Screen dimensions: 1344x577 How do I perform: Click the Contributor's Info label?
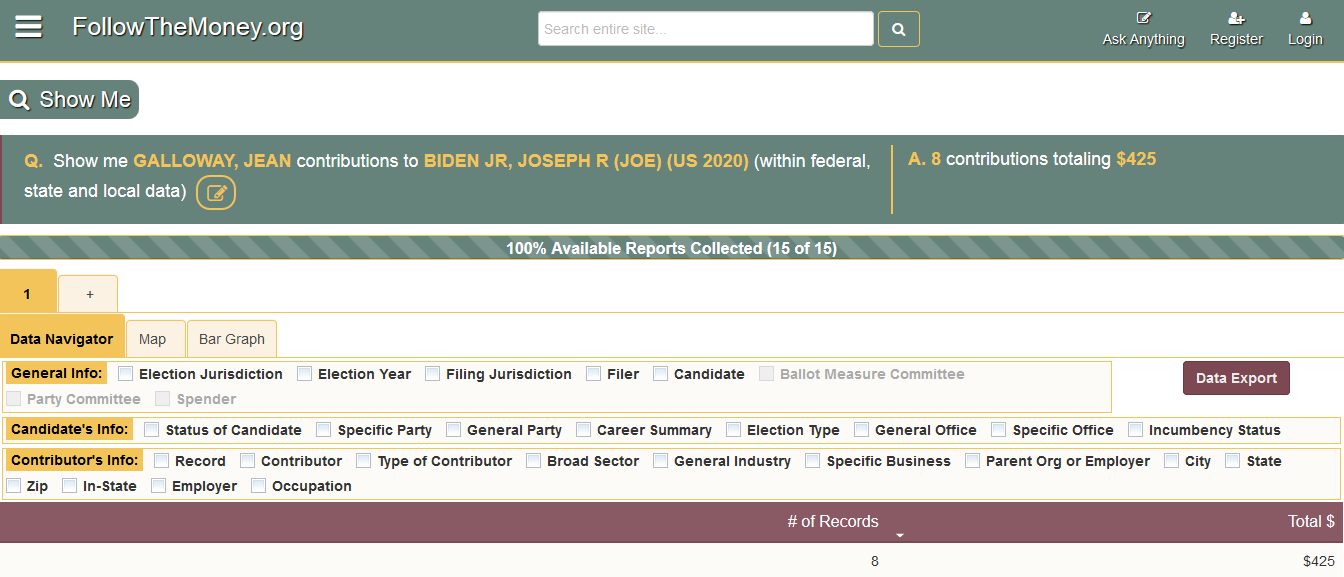[74, 460]
